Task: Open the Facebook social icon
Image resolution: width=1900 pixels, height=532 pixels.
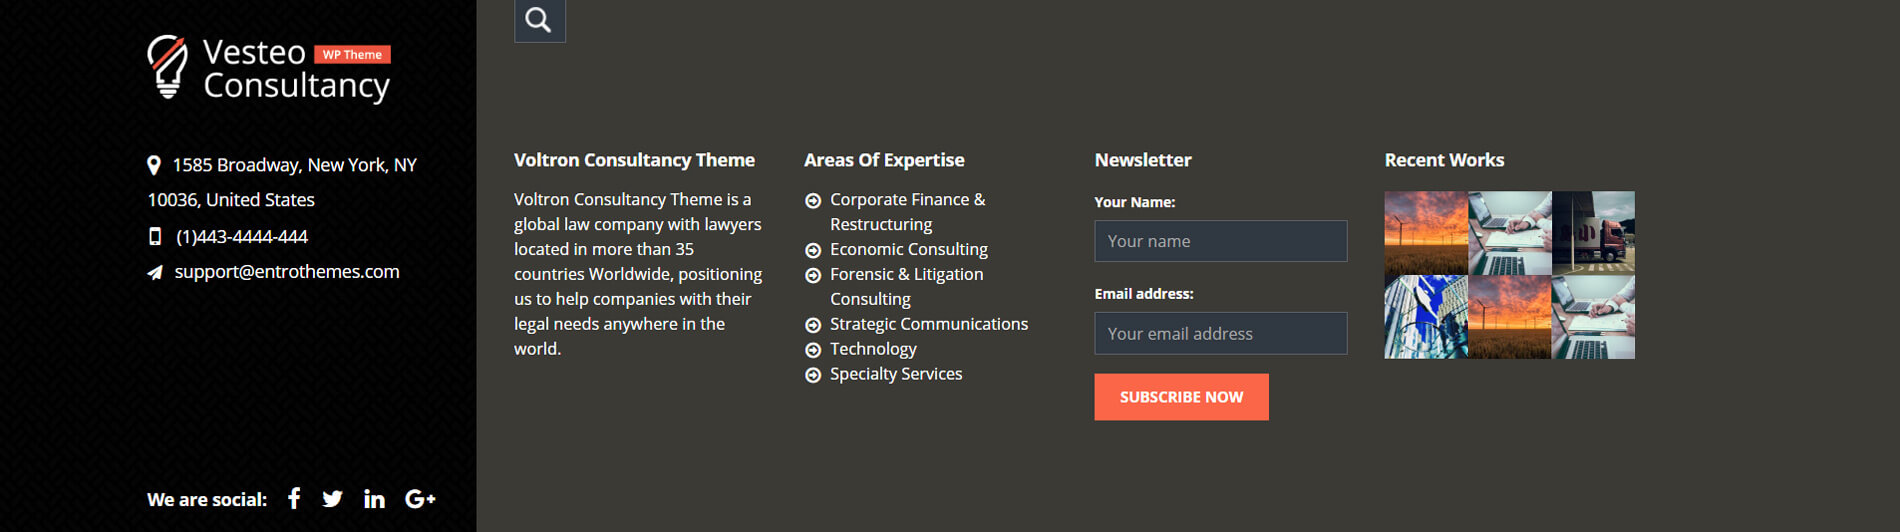Action: (x=294, y=498)
